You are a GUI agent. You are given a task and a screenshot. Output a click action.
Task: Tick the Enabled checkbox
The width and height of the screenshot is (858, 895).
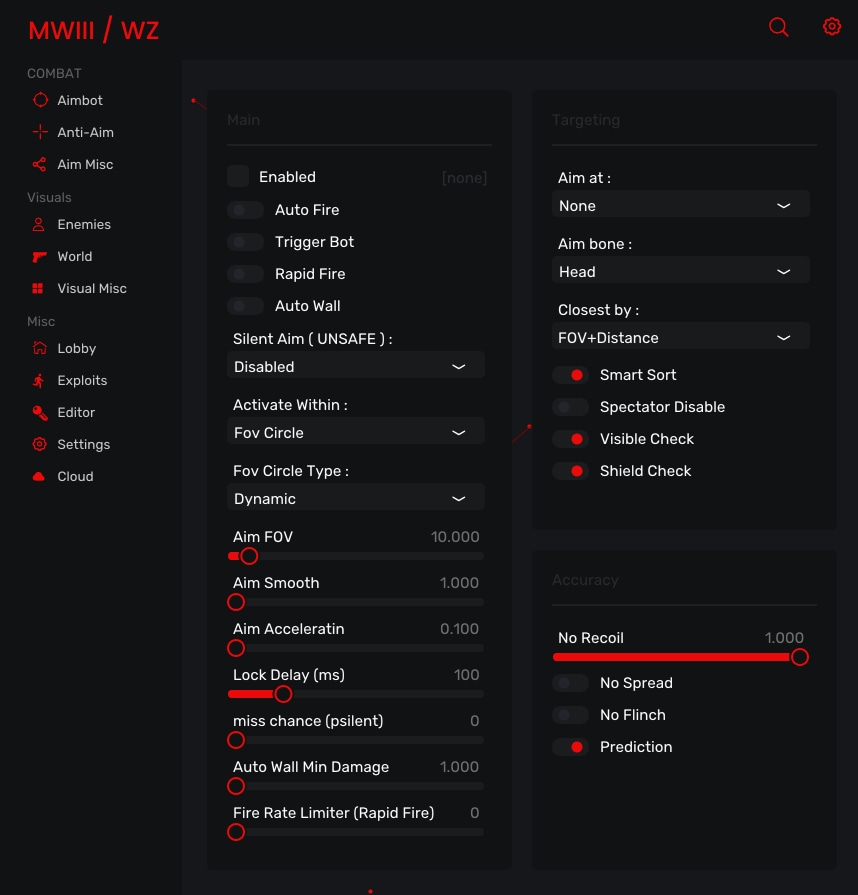click(x=238, y=177)
